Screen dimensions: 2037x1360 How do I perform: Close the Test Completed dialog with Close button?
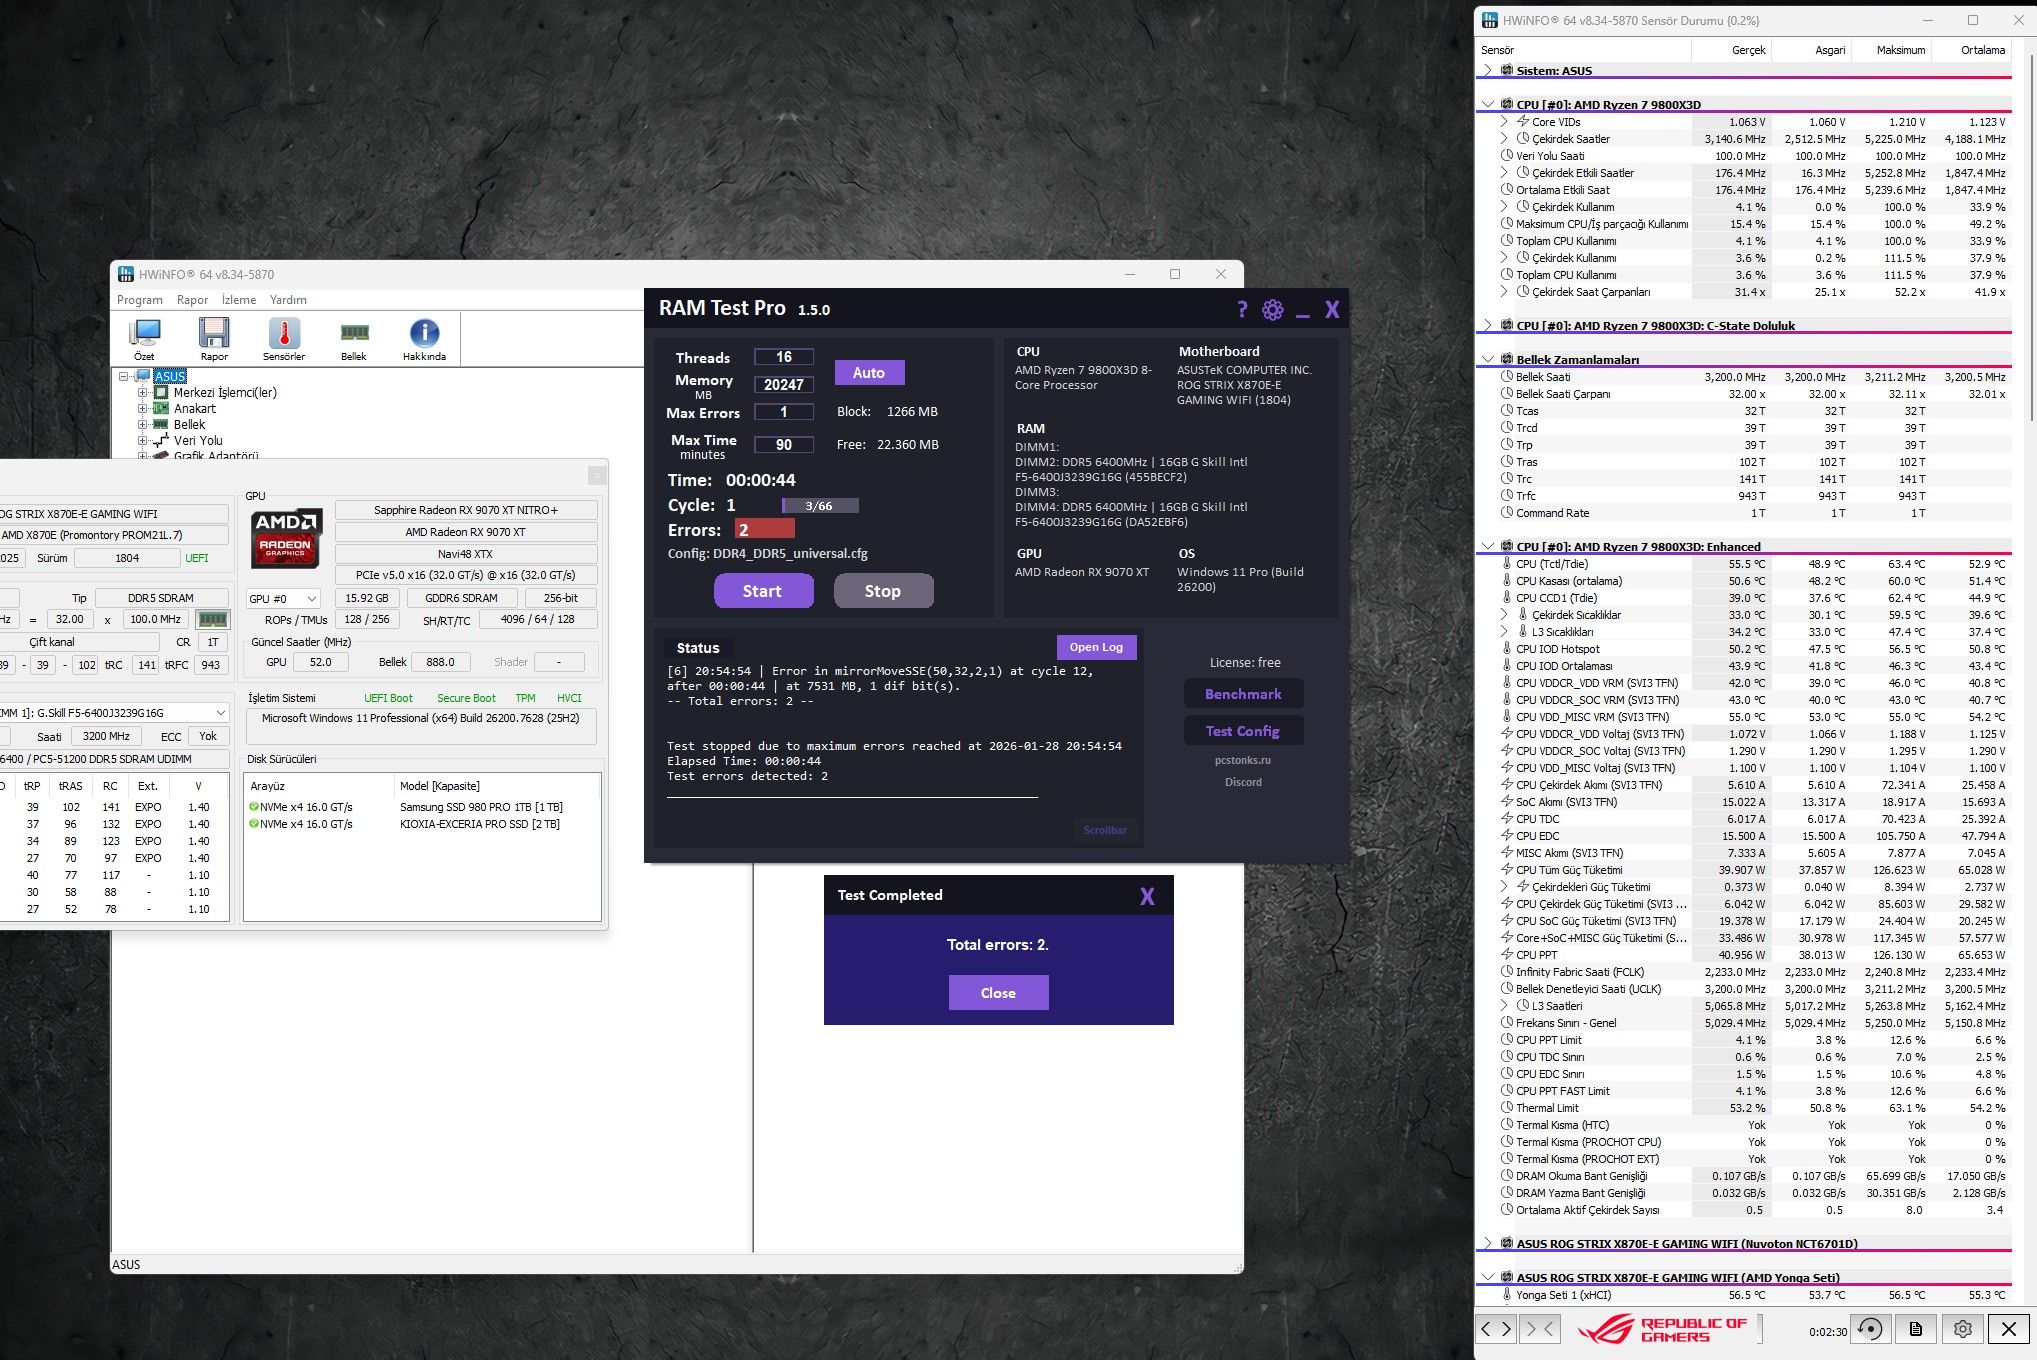click(998, 993)
